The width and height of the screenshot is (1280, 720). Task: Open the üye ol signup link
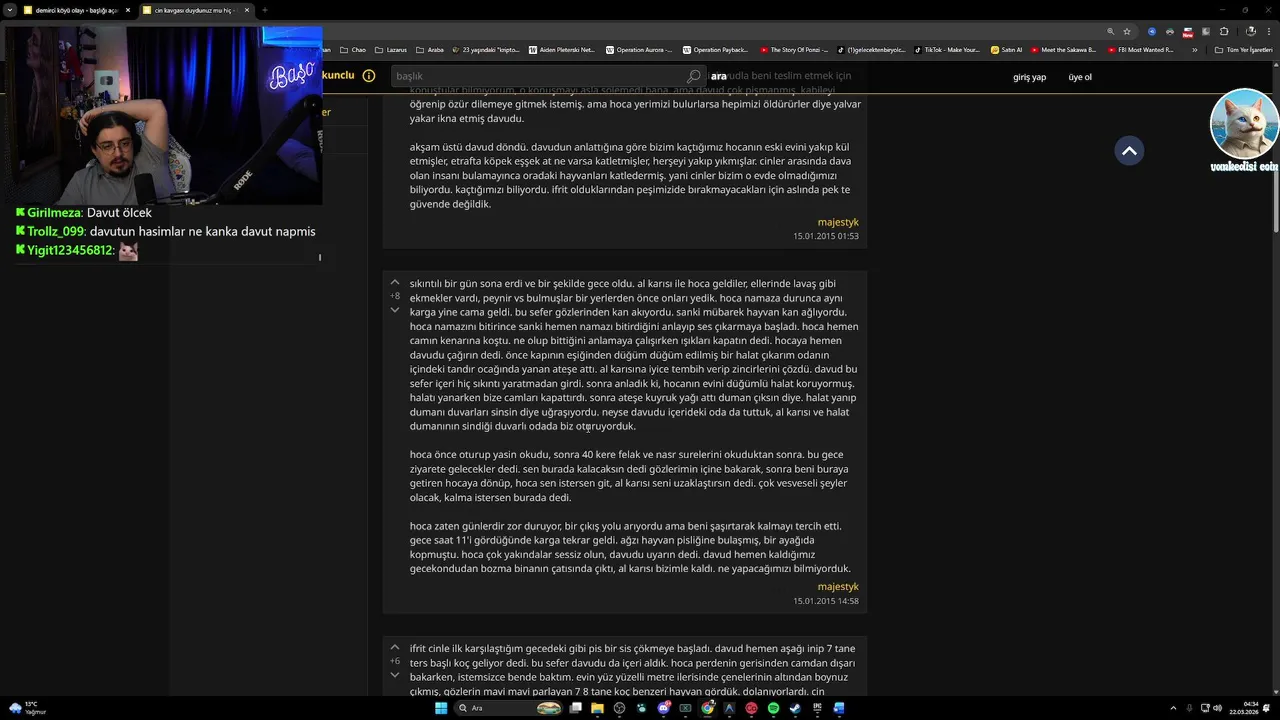point(1080,77)
